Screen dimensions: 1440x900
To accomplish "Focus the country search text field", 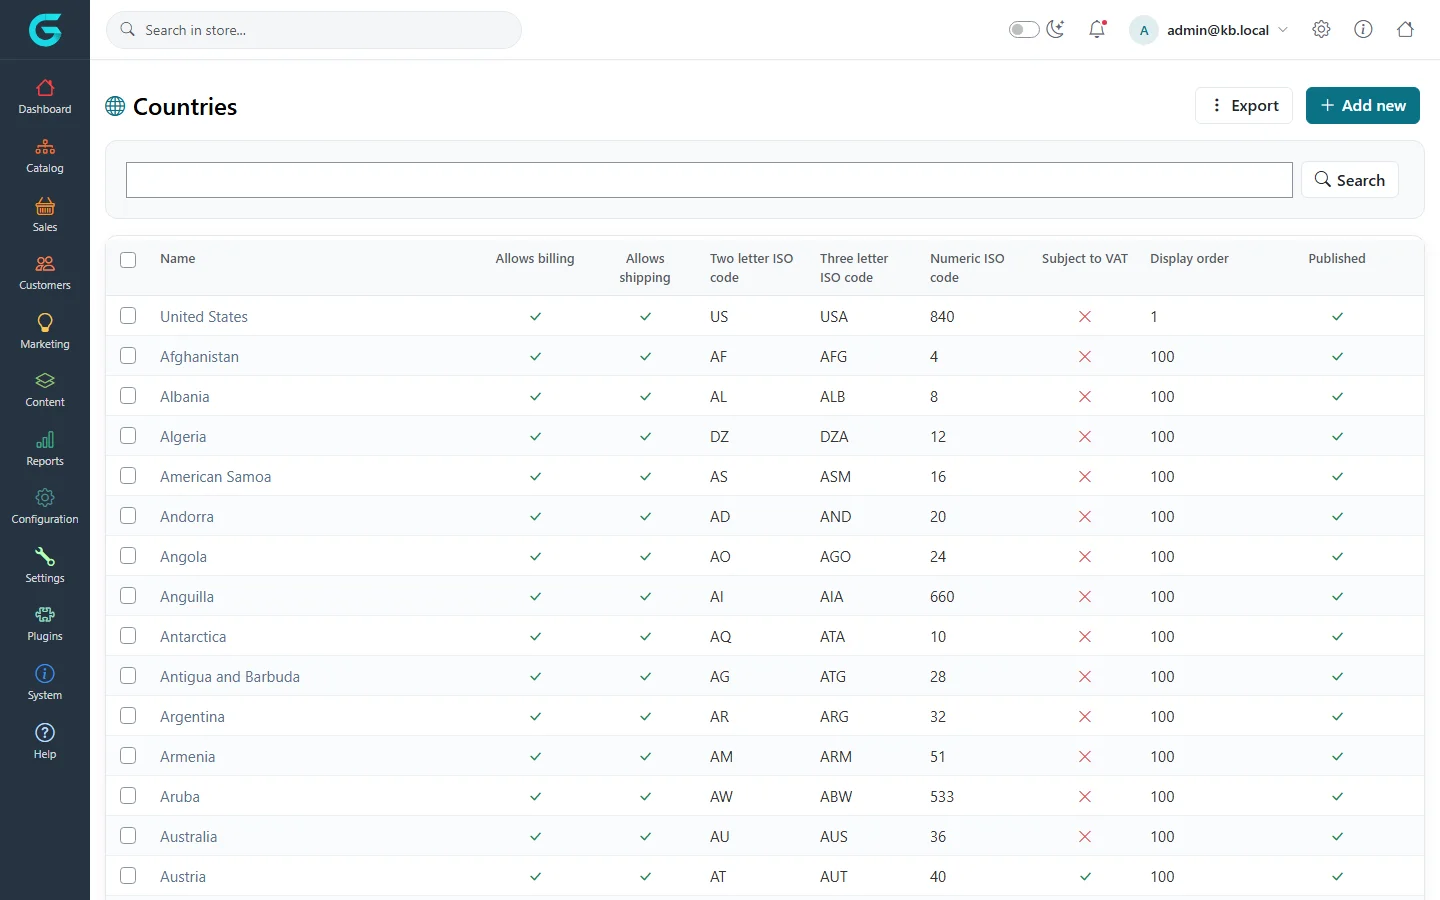I will click(709, 180).
